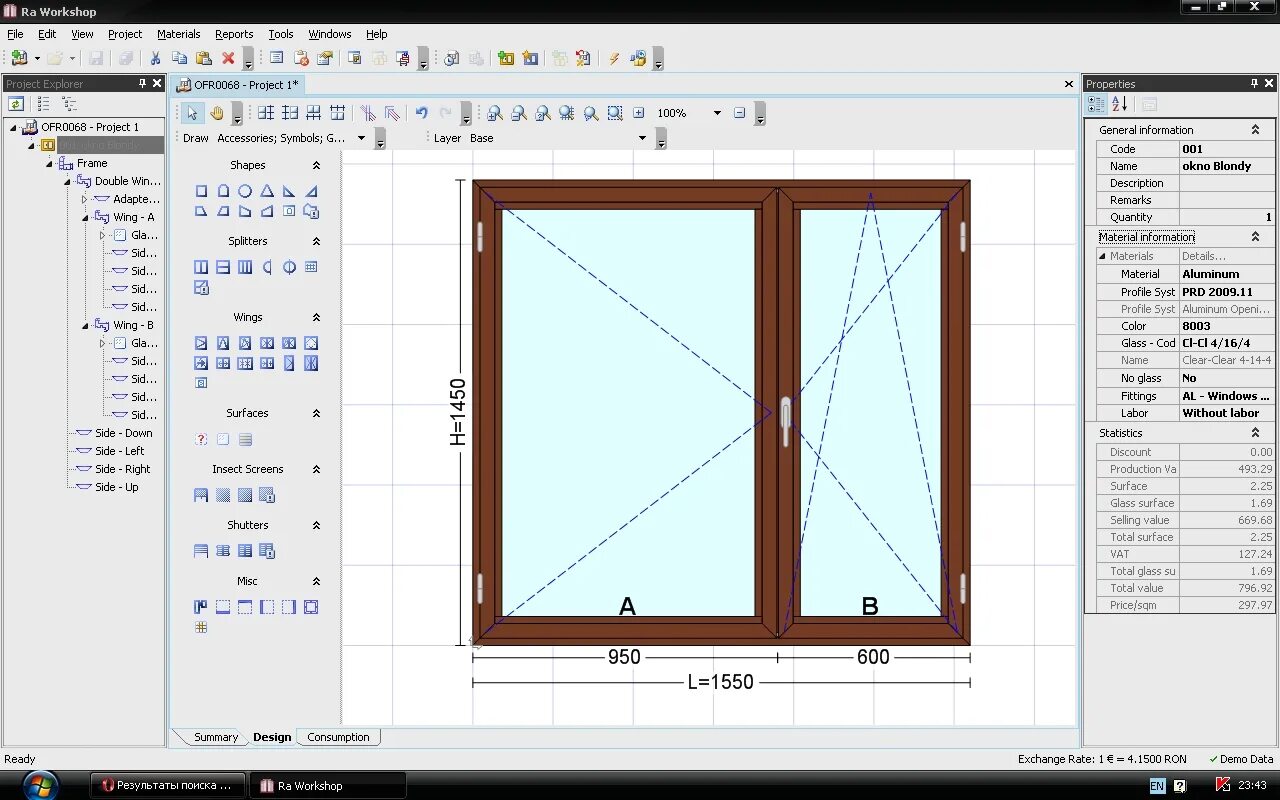Click the zoom to selection rectangle icon
This screenshot has height=800, width=1280.
615,113
